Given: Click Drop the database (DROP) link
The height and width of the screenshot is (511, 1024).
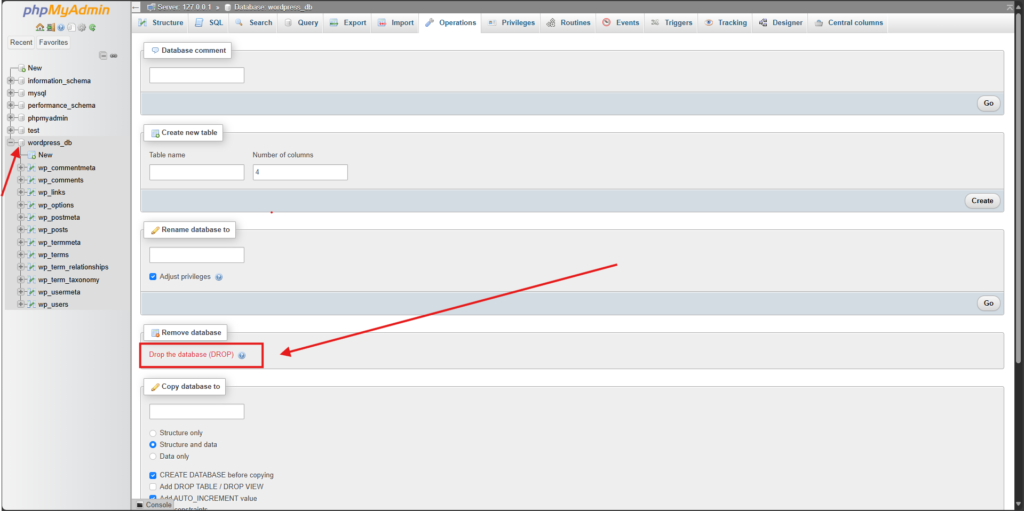Looking at the screenshot, I should pos(191,355).
